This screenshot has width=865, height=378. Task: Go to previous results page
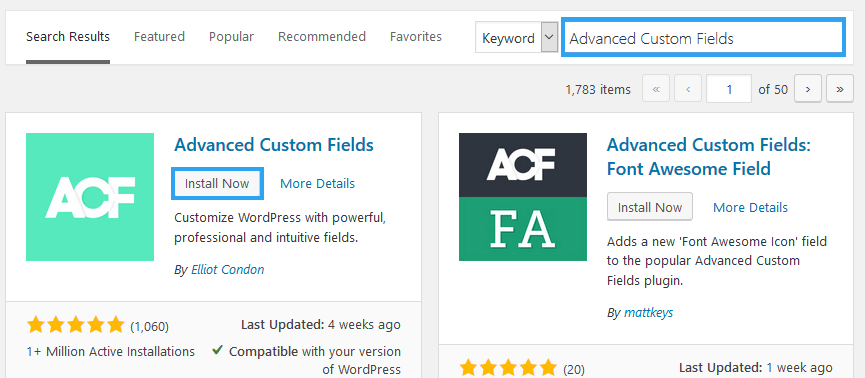[688, 89]
